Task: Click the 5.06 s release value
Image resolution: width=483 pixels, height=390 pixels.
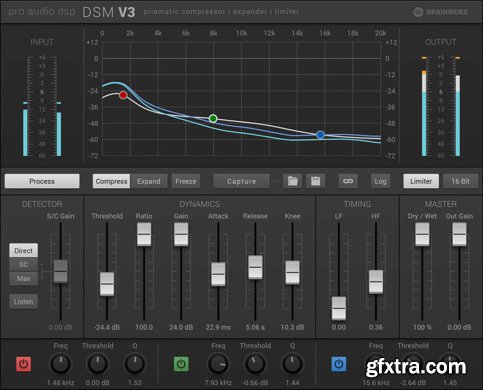Action: click(255, 327)
